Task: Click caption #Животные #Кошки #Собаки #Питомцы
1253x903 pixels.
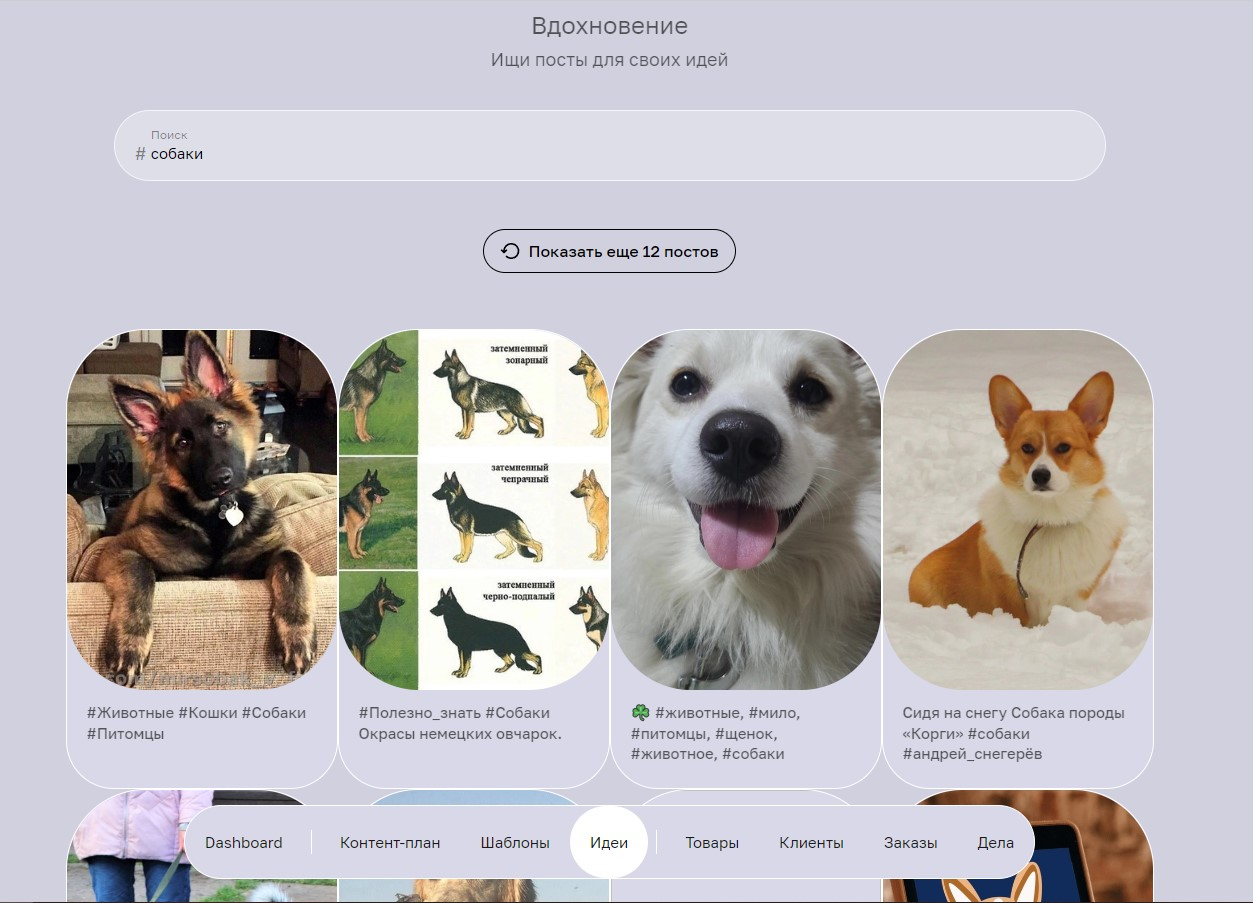Action: [197, 723]
